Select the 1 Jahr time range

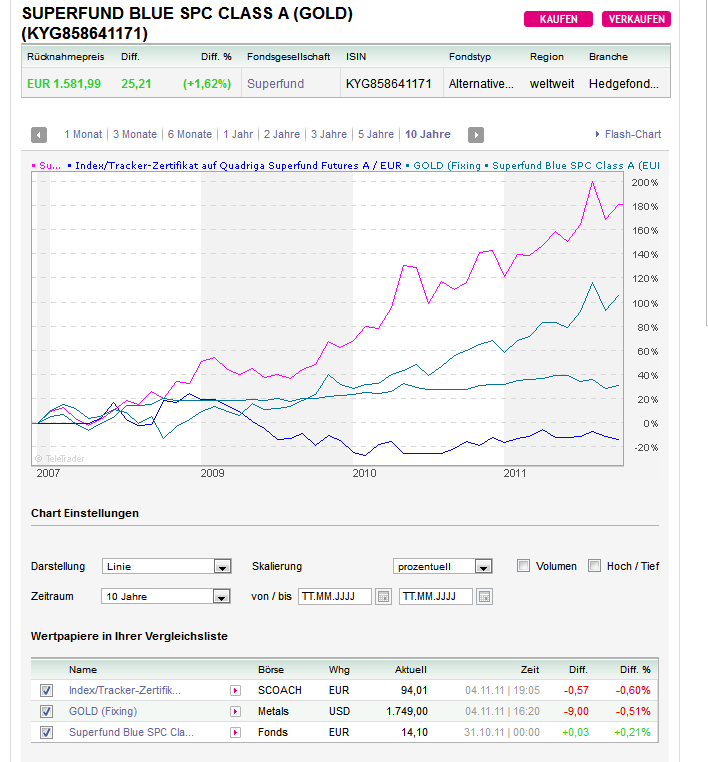(238, 134)
